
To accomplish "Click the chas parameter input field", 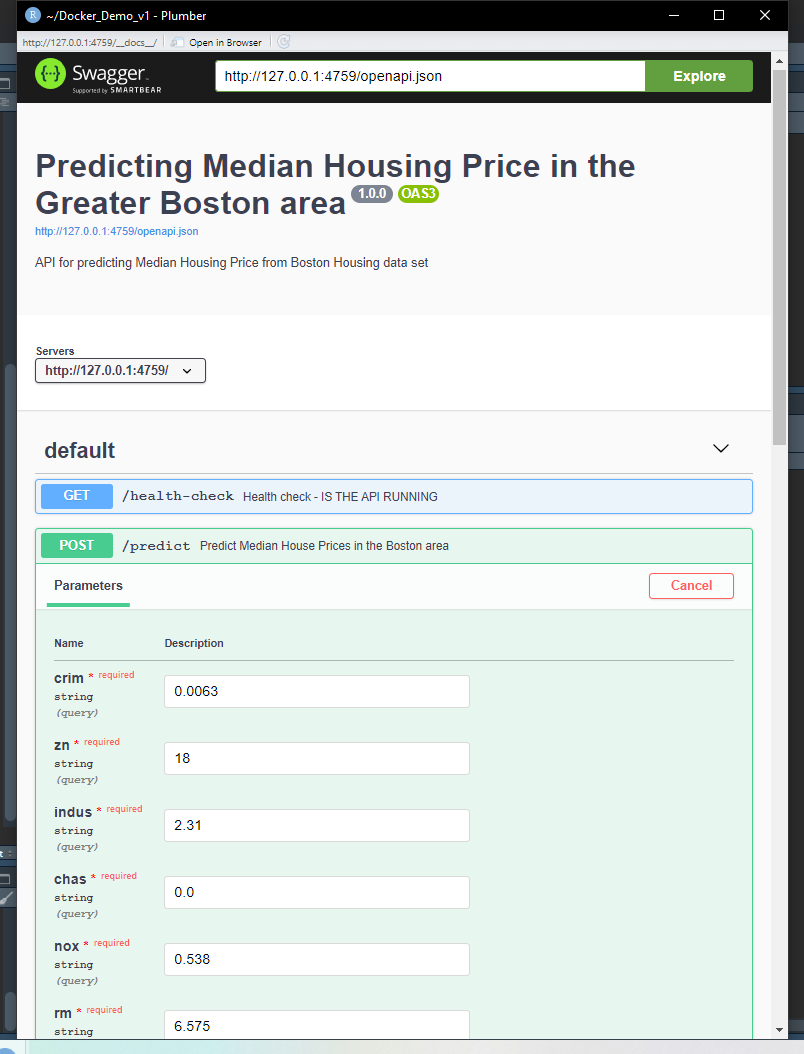I will [x=316, y=892].
